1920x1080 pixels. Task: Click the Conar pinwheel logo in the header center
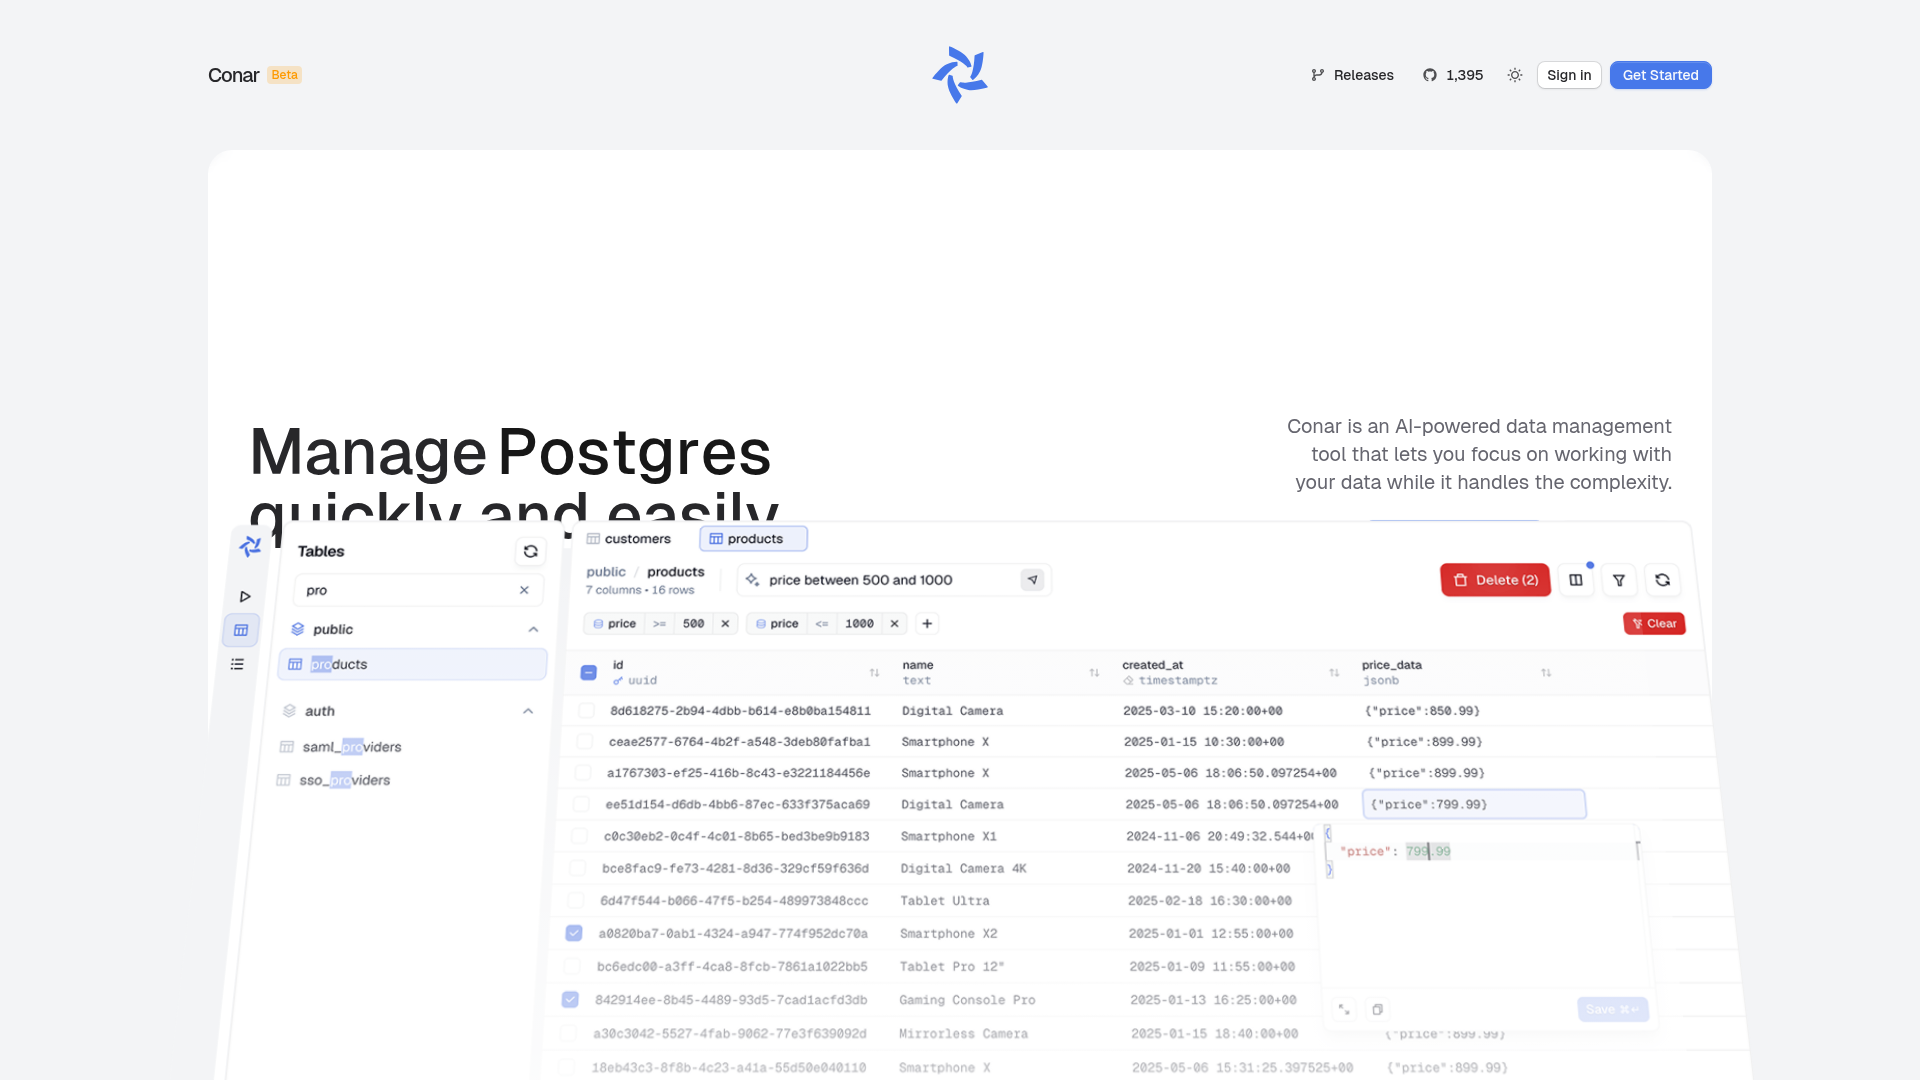(960, 75)
